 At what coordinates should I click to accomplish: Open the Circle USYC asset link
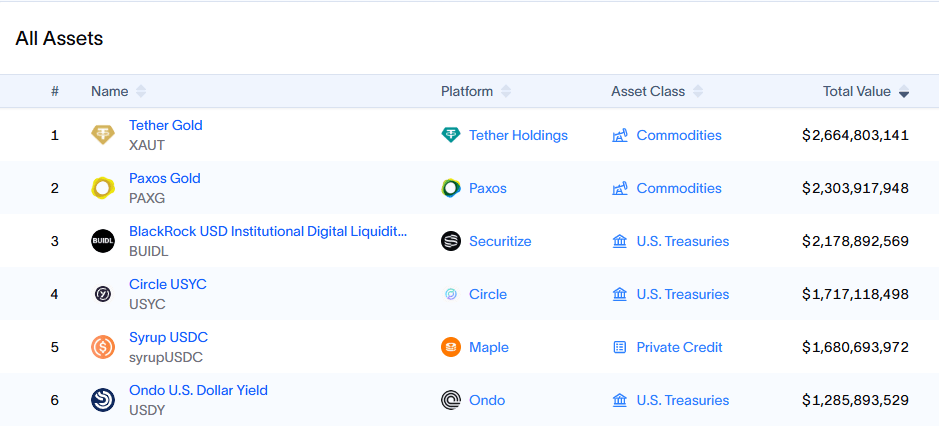coord(168,284)
